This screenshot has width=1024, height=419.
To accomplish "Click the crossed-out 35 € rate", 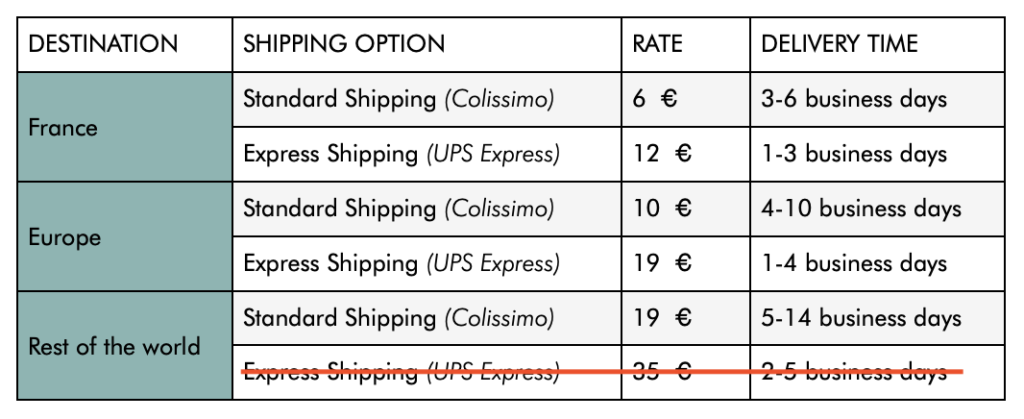I will coord(686,373).
